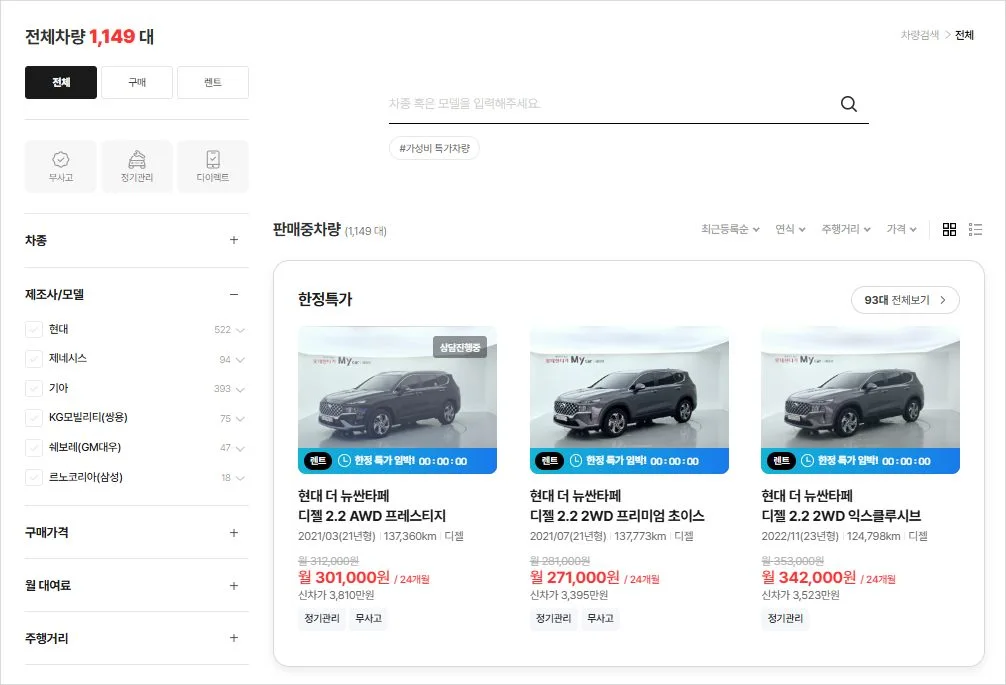The height and width of the screenshot is (685, 1006).
Task: Switch to the 구매 tab
Action: [x=136, y=82]
